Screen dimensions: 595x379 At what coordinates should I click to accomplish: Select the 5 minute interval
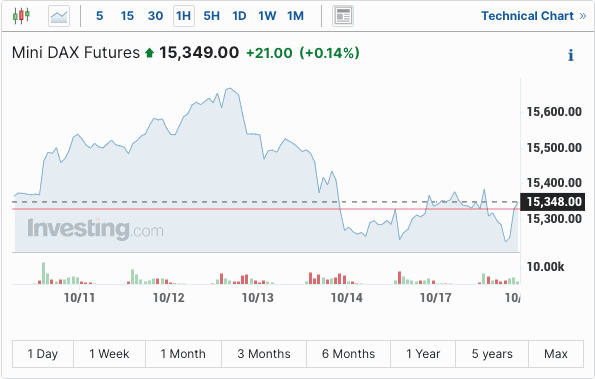99,16
